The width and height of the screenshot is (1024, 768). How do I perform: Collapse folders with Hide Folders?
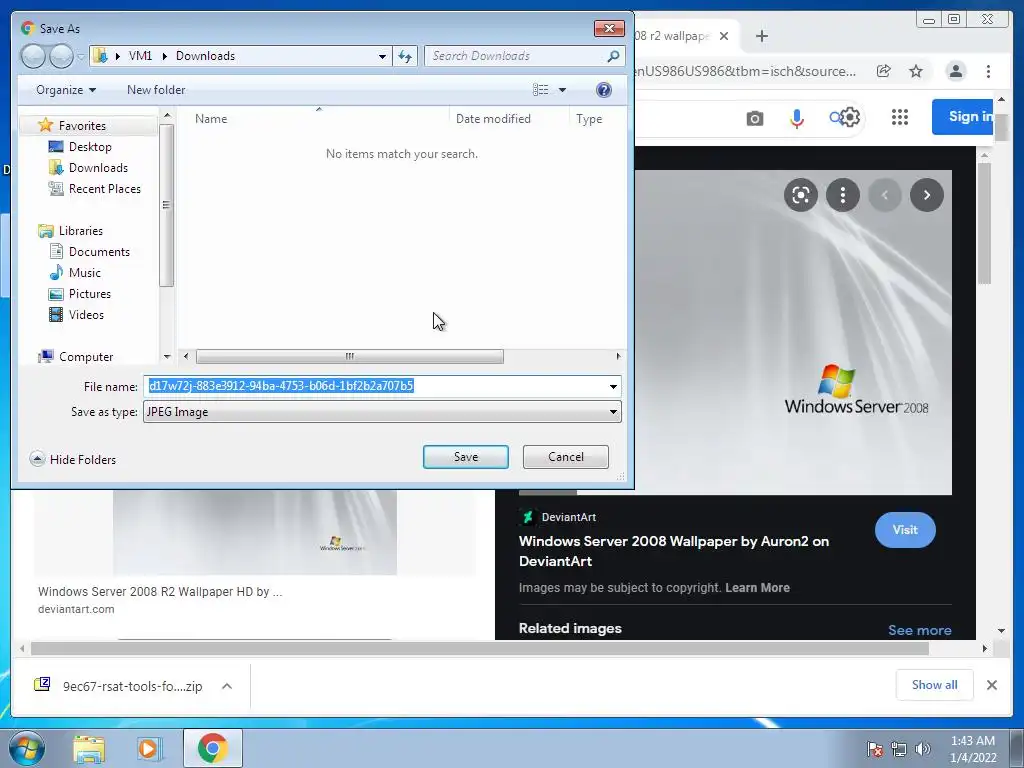coord(73,460)
